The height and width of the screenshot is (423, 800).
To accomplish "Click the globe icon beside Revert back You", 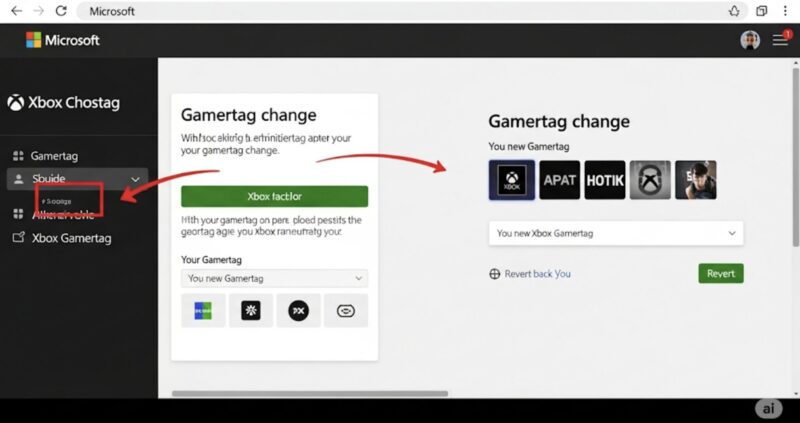I will click(x=494, y=274).
